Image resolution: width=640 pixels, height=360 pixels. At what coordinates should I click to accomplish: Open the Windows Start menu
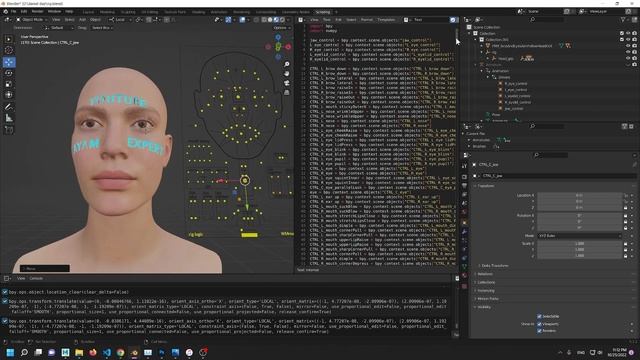10,352
